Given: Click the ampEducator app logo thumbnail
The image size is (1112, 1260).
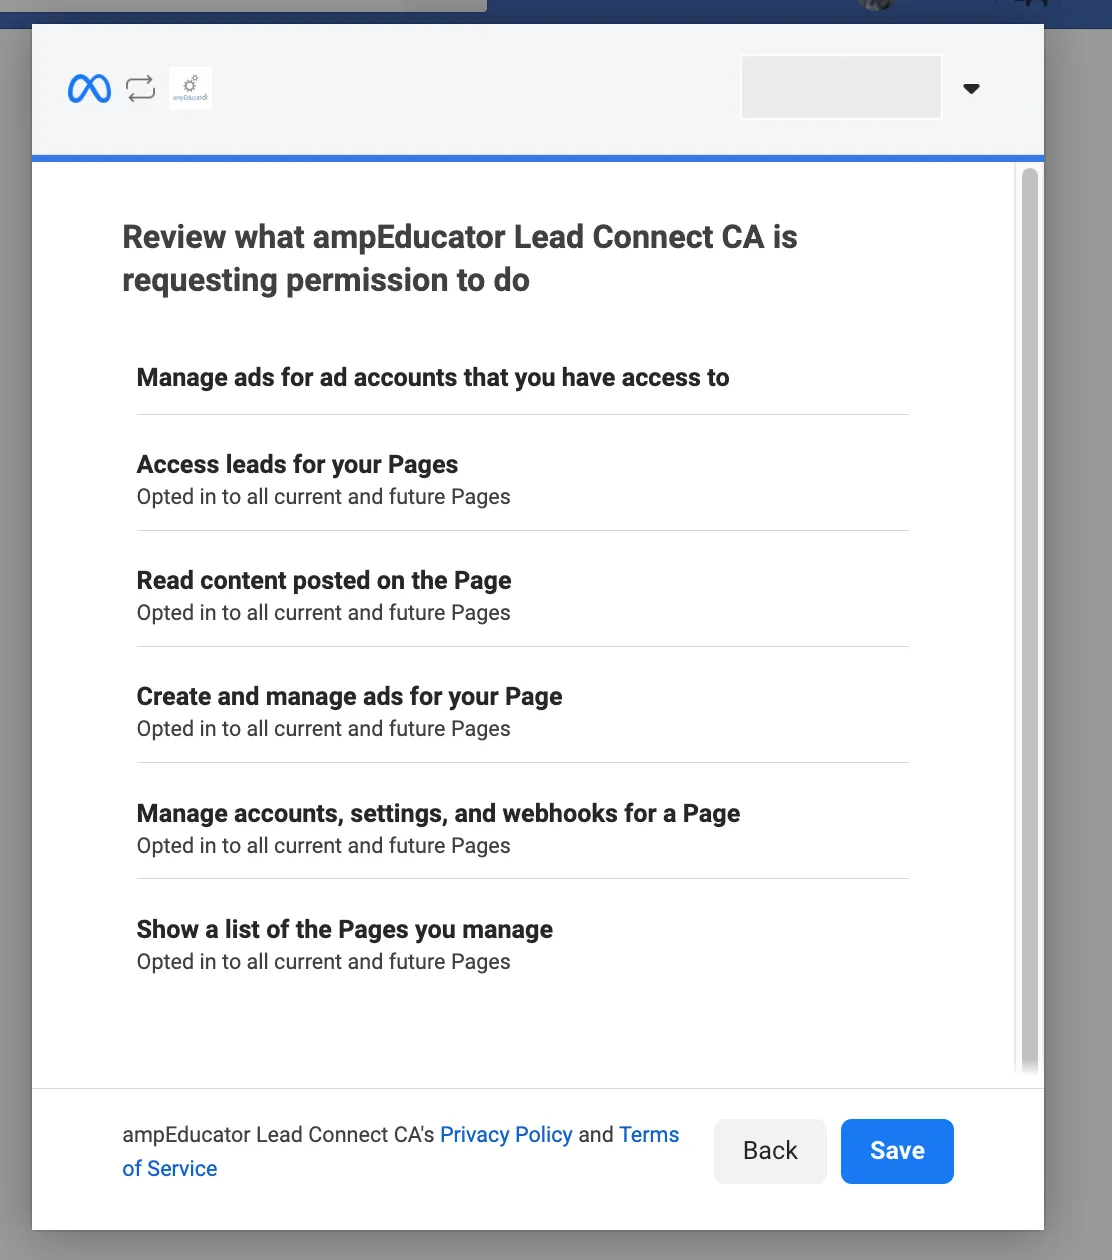Looking at the screenshot, I should coord(190,88).
